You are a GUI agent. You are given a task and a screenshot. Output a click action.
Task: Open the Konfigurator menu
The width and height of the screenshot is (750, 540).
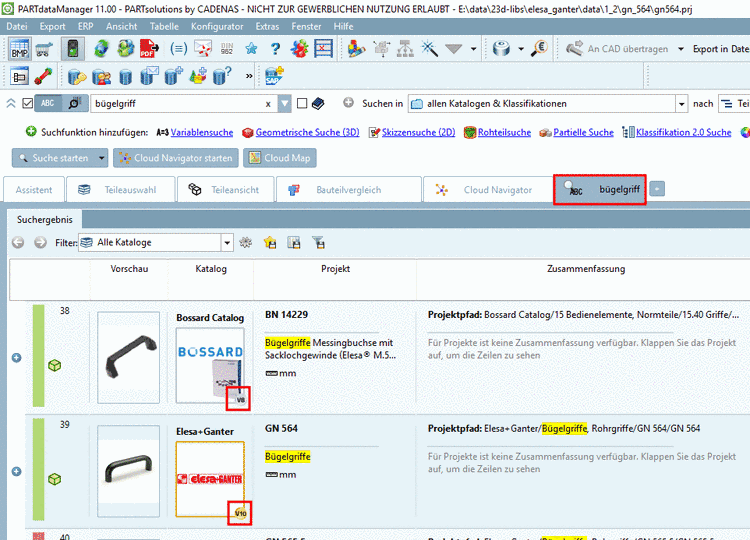point(217,26)
